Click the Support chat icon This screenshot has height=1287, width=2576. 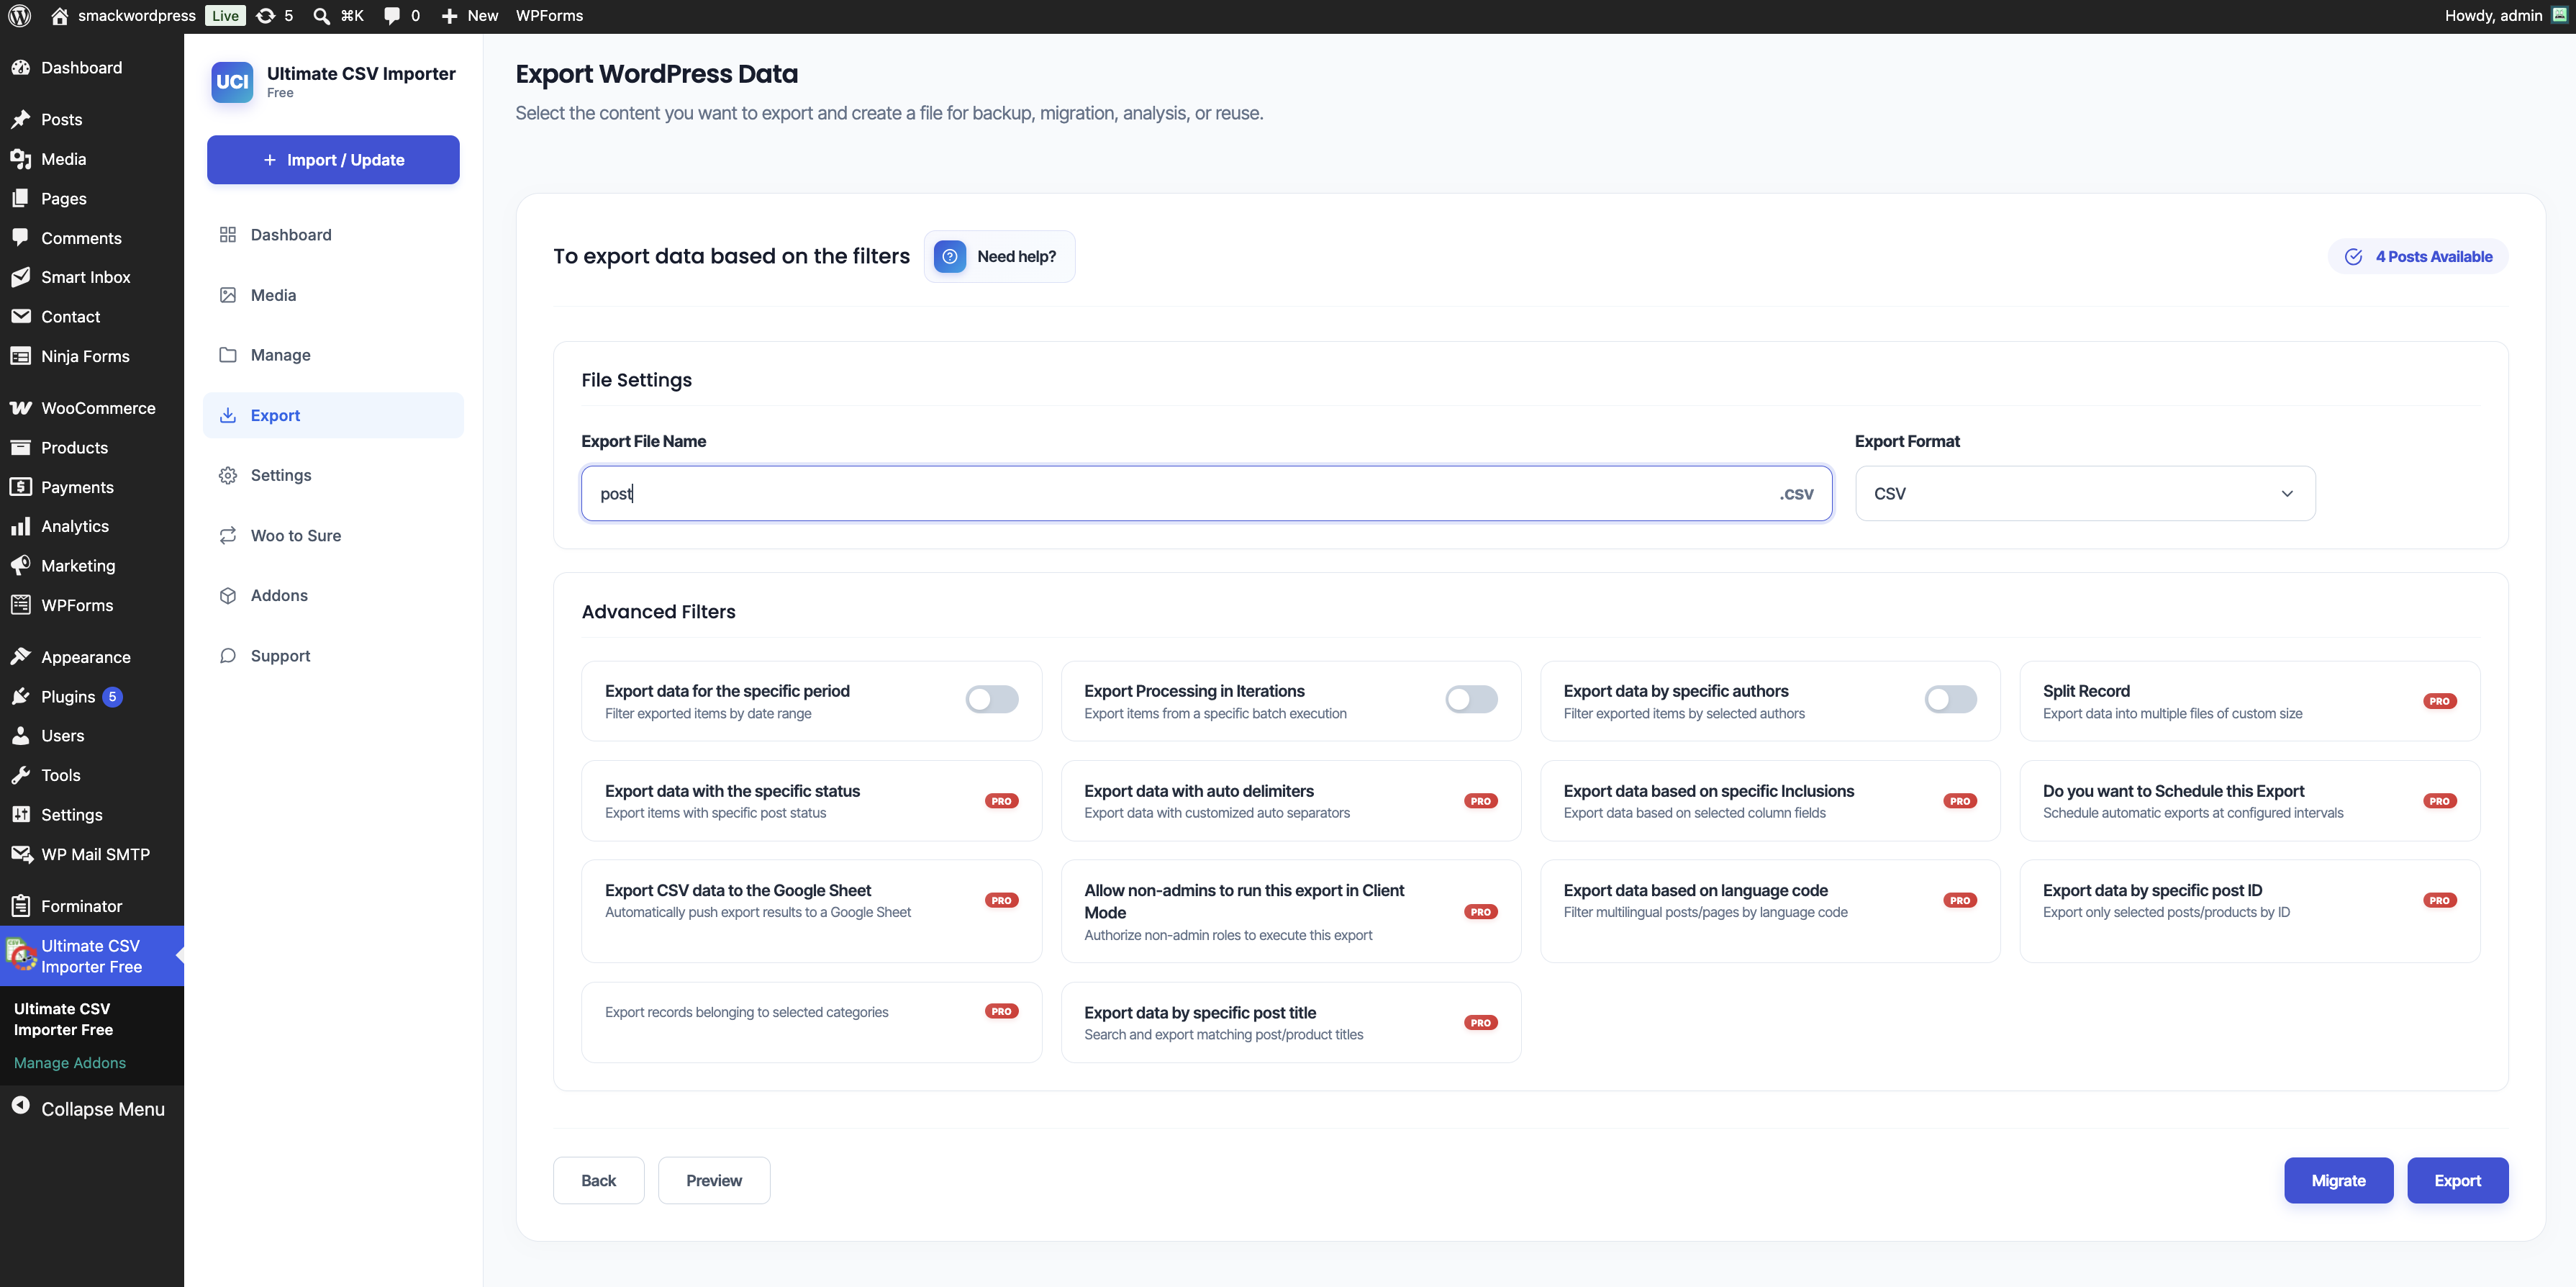coord(228,655)
